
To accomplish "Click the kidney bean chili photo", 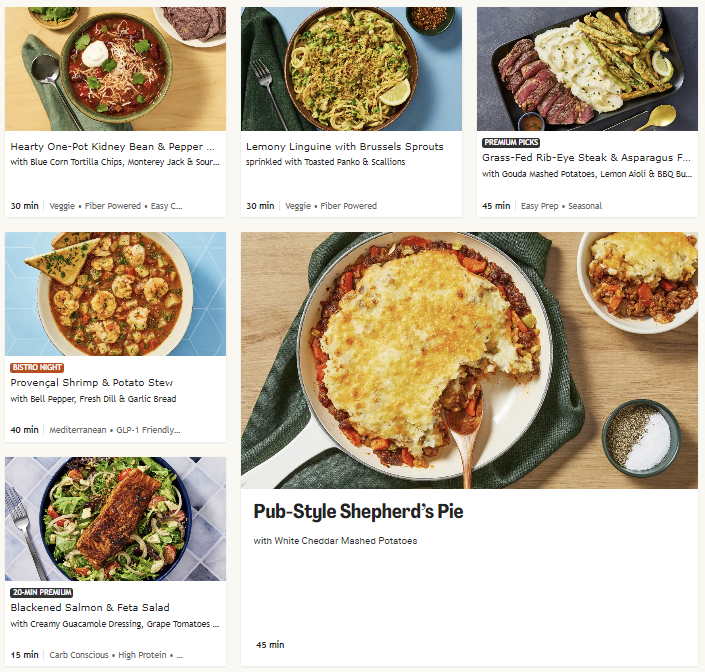I will tap(116, 69).
